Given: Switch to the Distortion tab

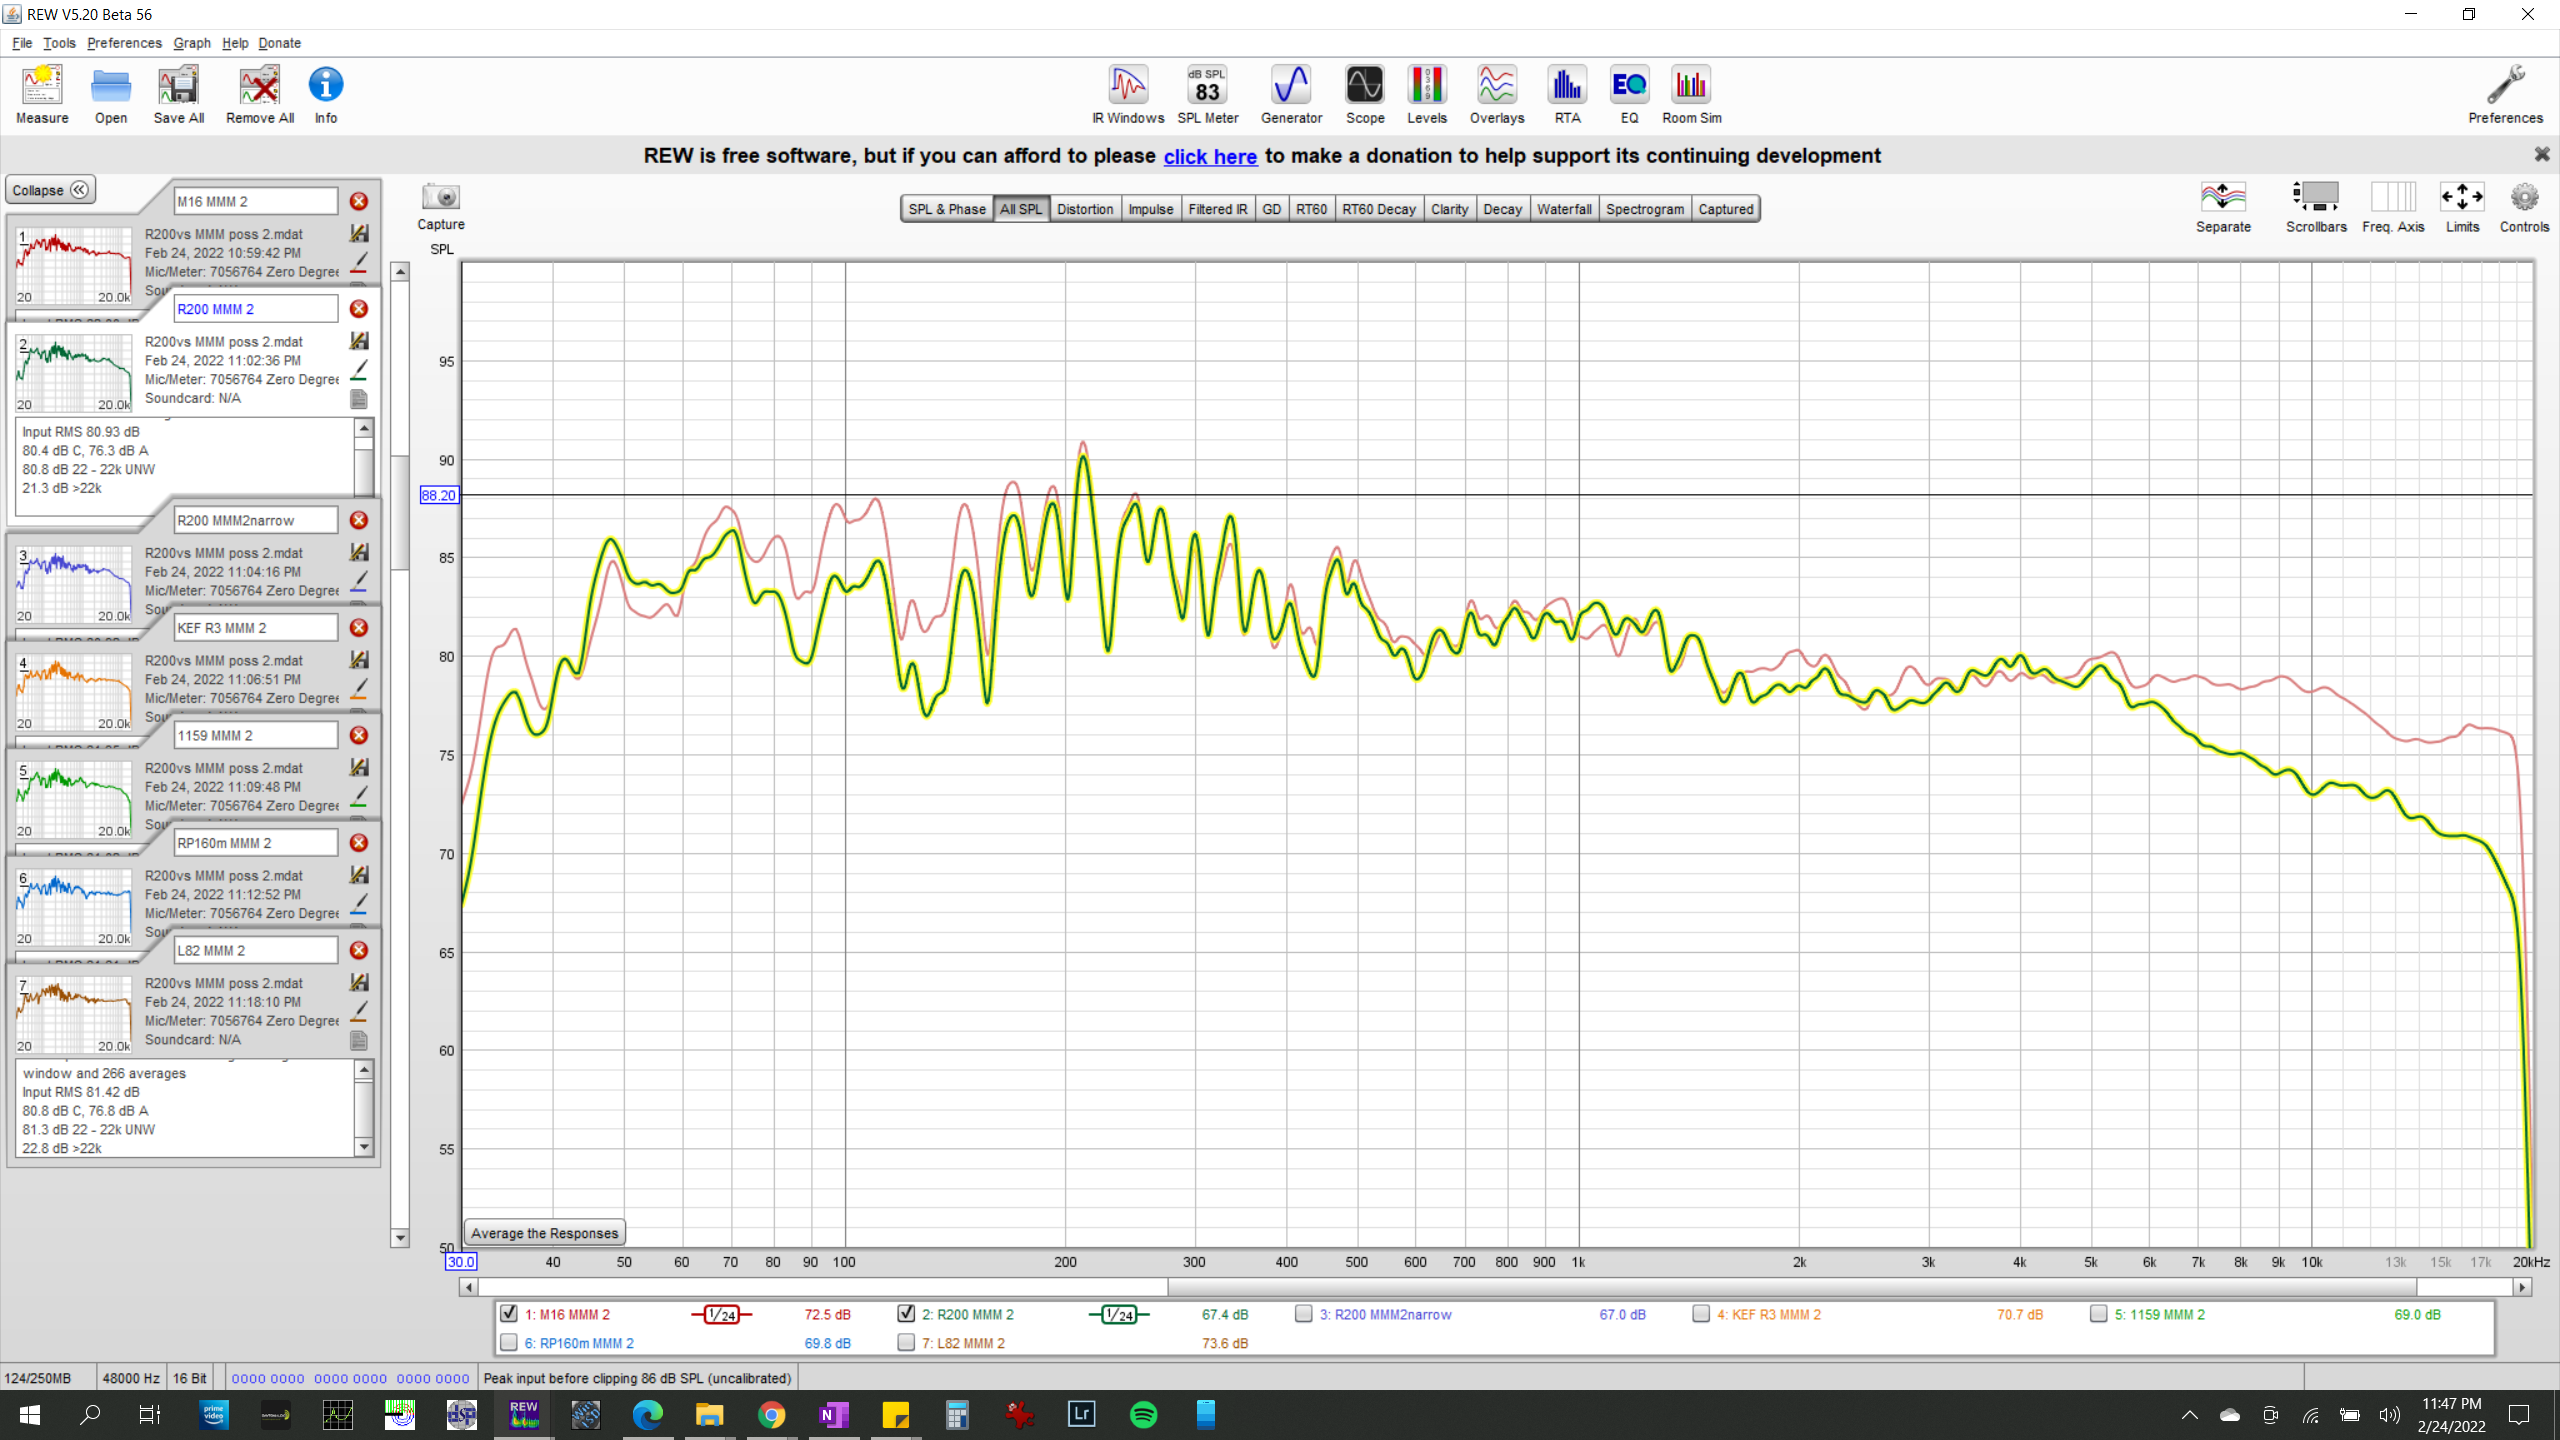Looking at the screenshot, I should tap(1085, 209).
